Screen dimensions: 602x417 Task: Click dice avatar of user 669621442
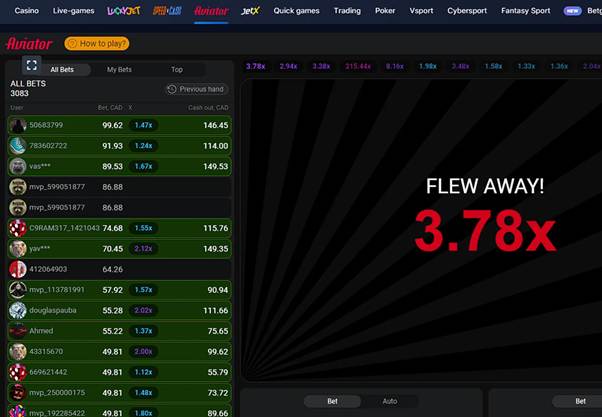(18, 372)
